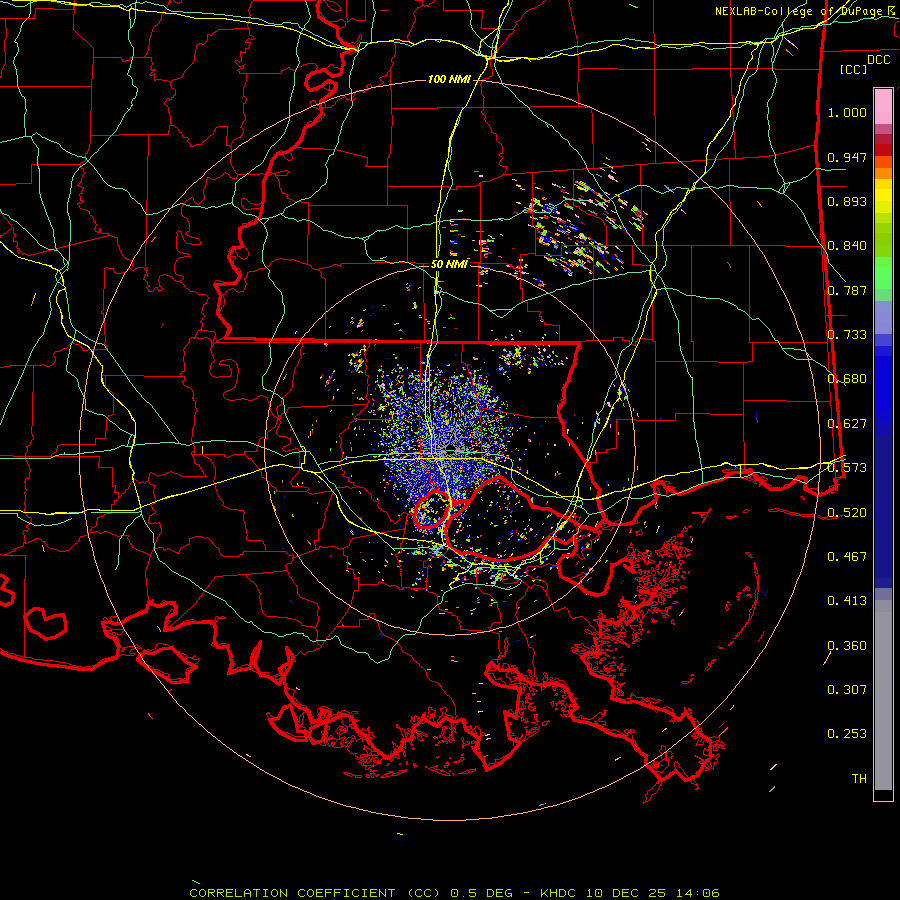Click the 0.5 DEG elevation text
The width and height of the screenshot is (900, 900).
(480, 893)
